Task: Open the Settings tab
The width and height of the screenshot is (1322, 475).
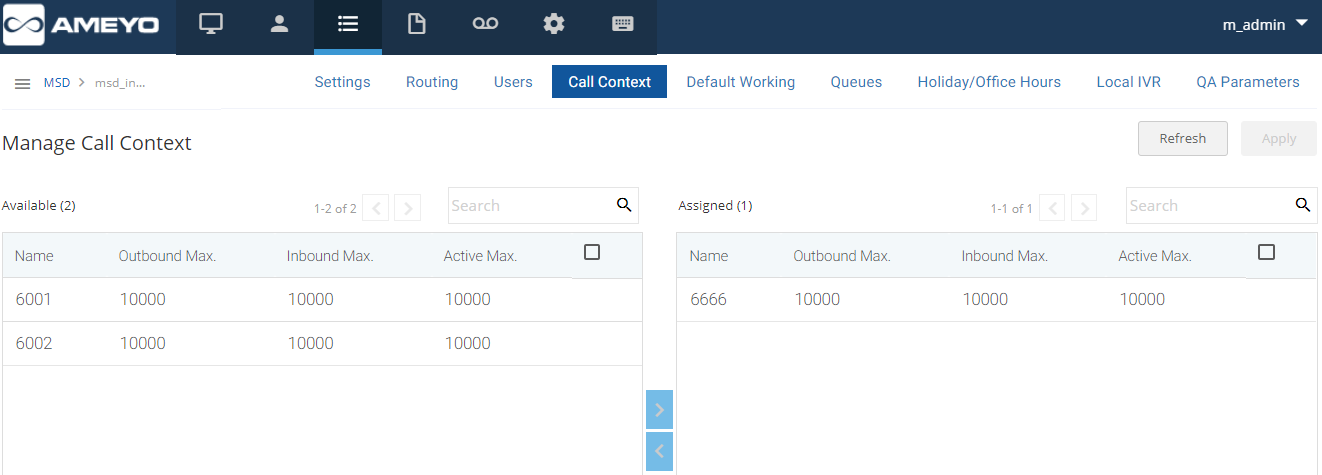Action: [x=342, y=82]
